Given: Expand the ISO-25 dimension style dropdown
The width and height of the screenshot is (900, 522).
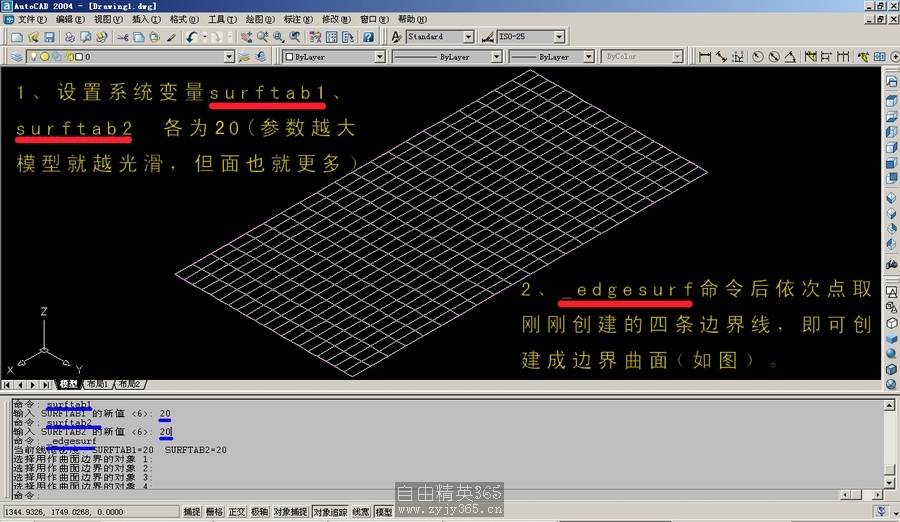Looking at the screenshot, I should coord(558,37).
